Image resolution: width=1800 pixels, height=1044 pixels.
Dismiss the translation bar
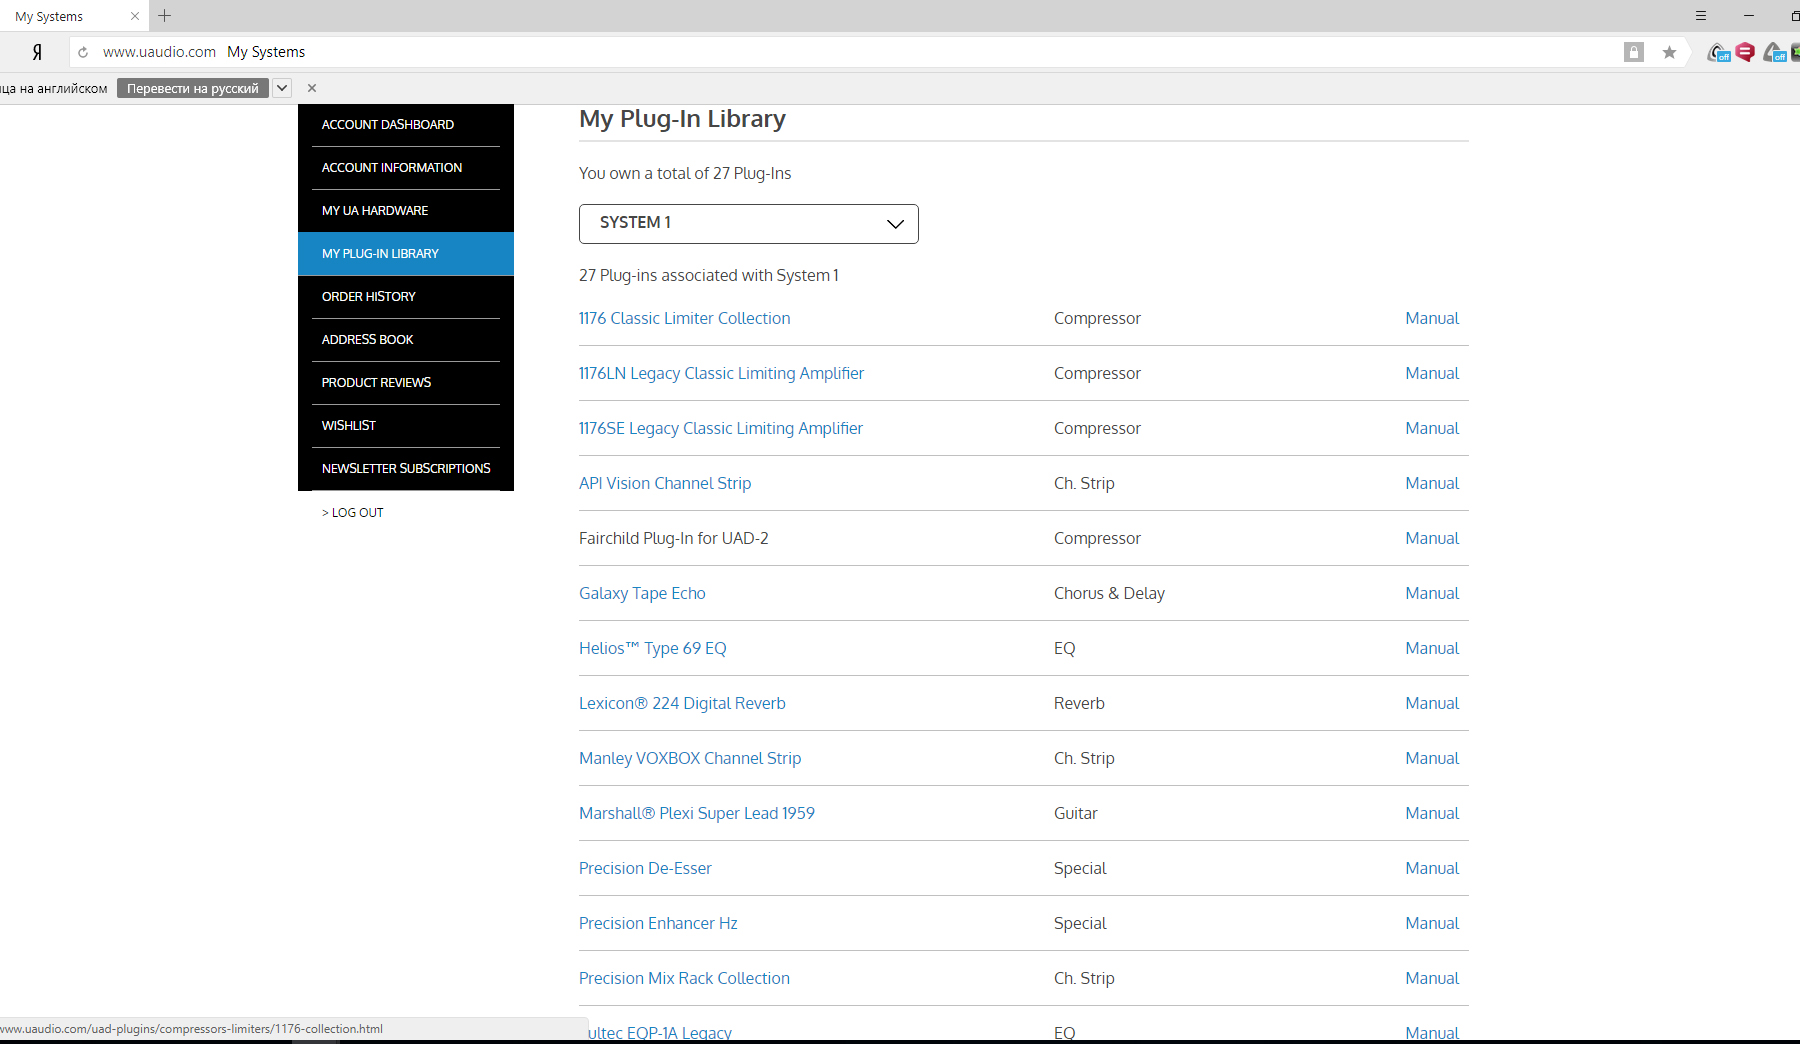[312, 88]
